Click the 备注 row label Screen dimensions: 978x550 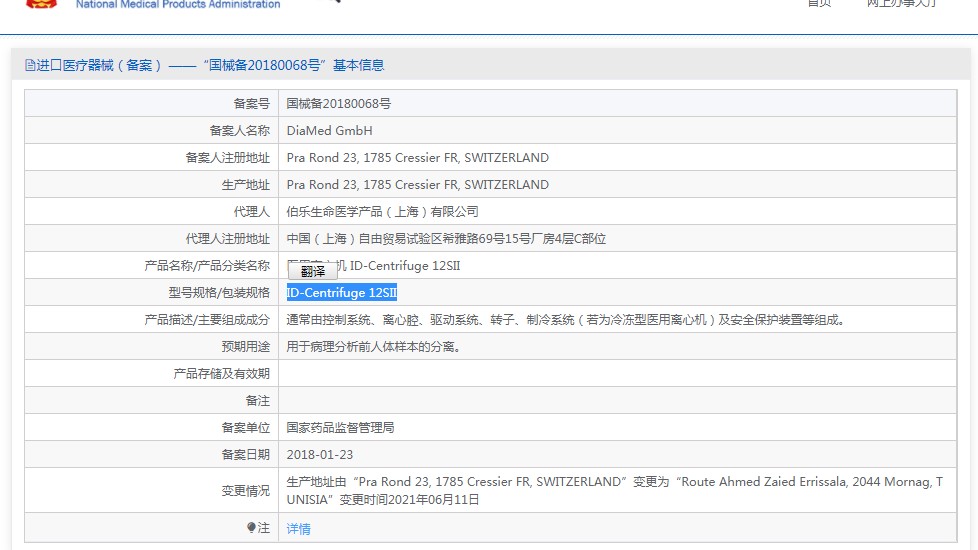258,401
